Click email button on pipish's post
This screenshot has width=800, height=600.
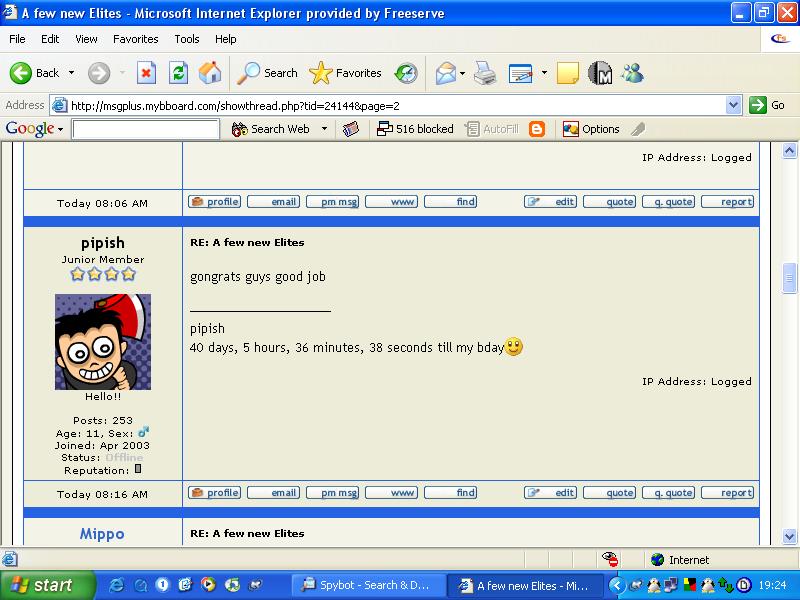pyautogui.click(x=273, y=493)
